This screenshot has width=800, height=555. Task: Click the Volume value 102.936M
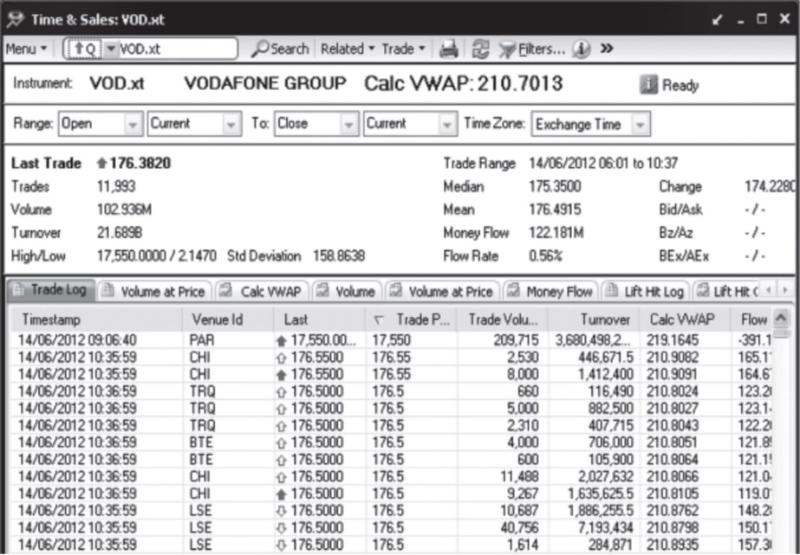[124, 210]
